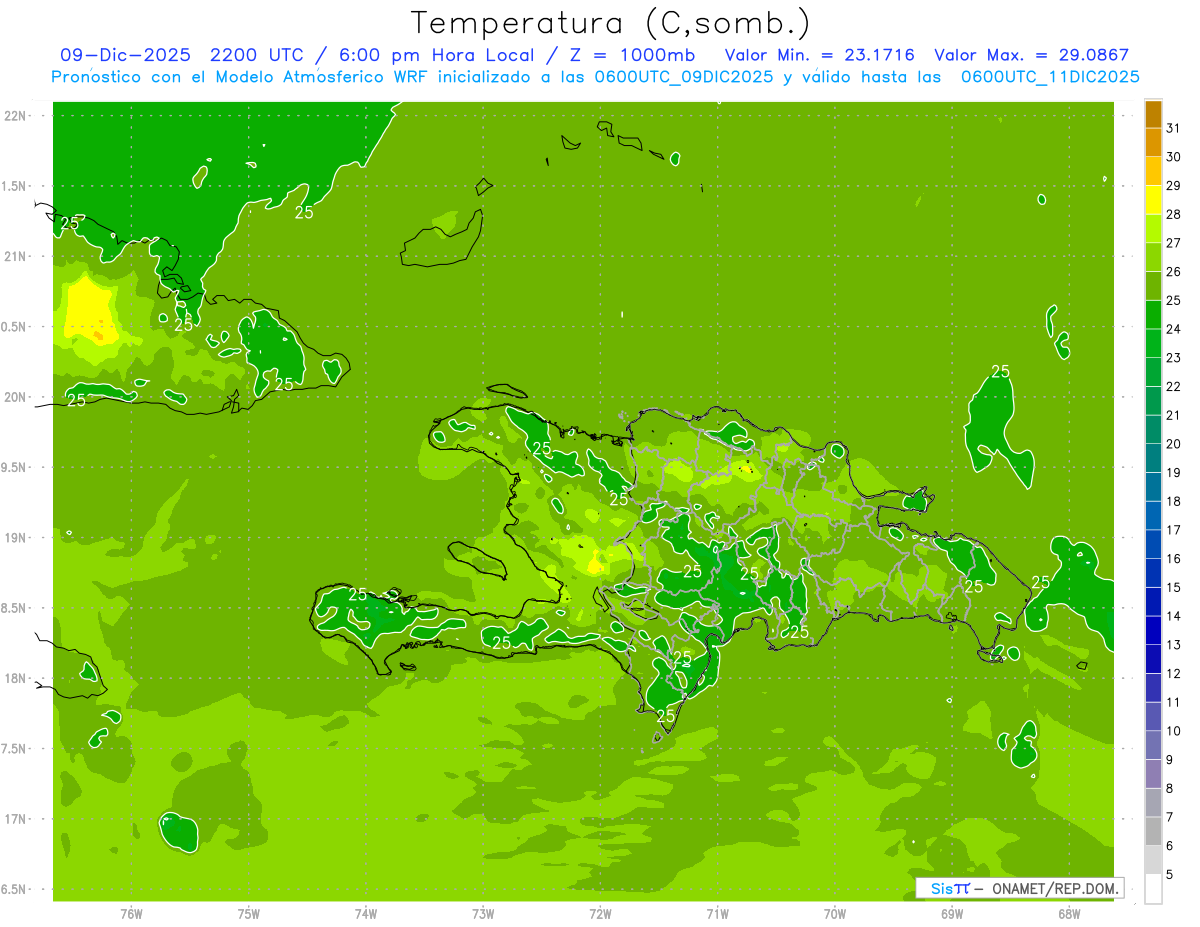1200x927 pixels.
Task: Click the '18N' latitude label
Action: click(16, 678)
